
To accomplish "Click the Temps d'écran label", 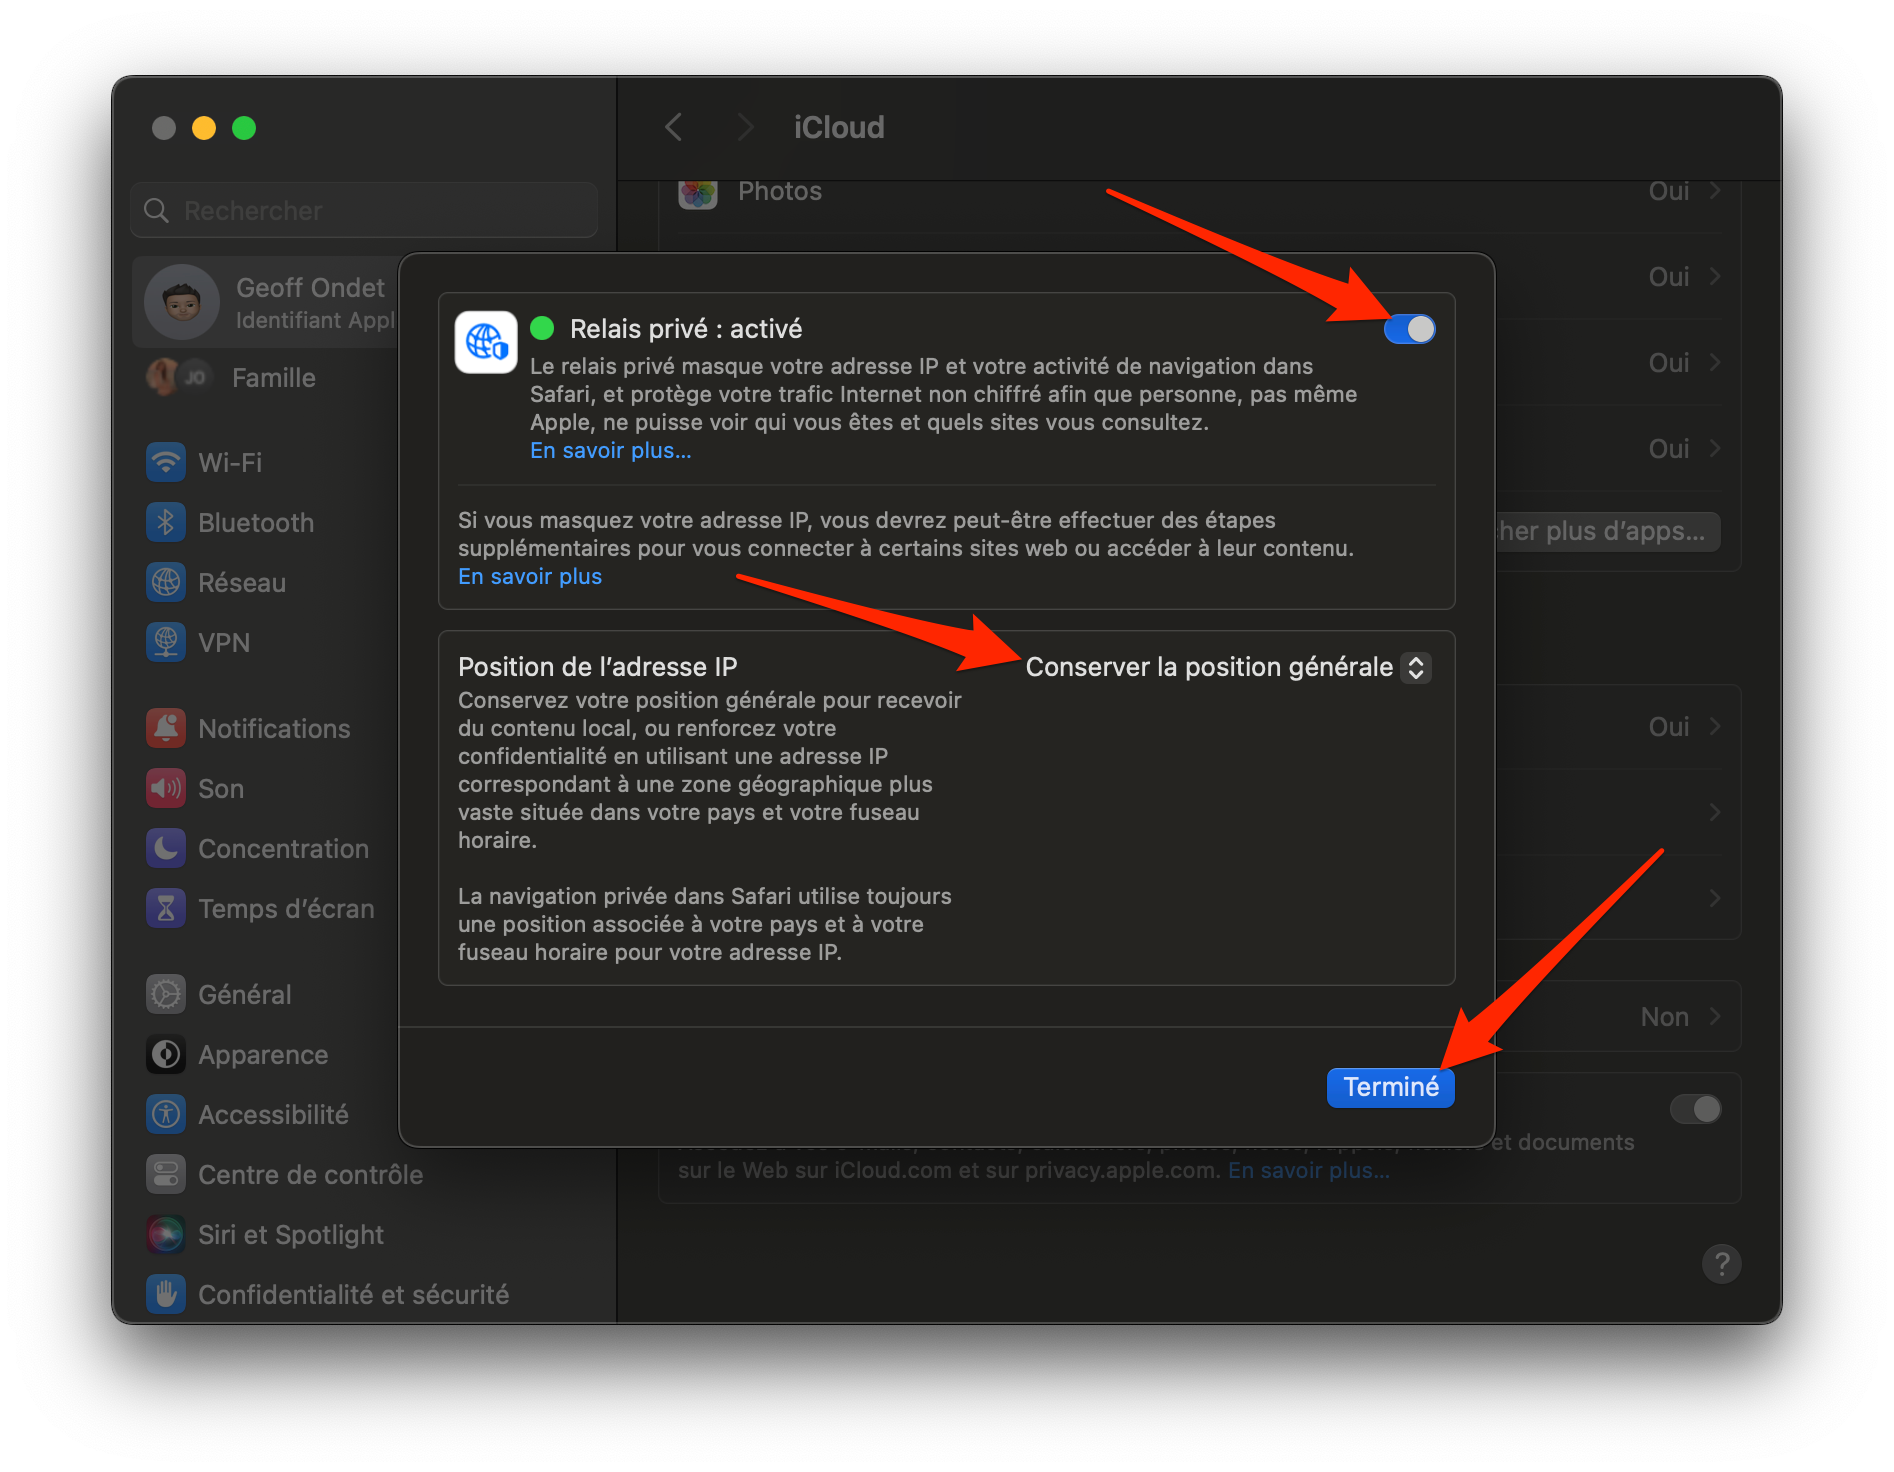I will 287,909.
